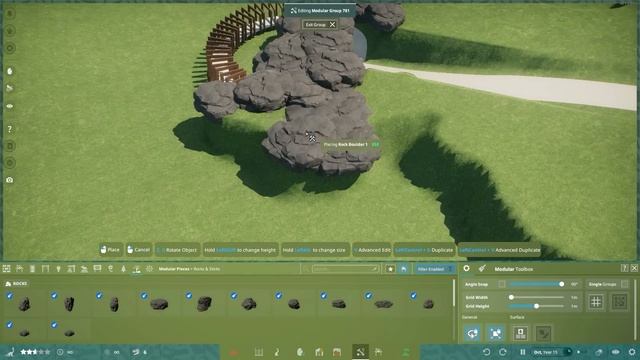640x360 pixels.
Task: Open the Modular Toolbox settings tab
Action: (x=467, y=269)
